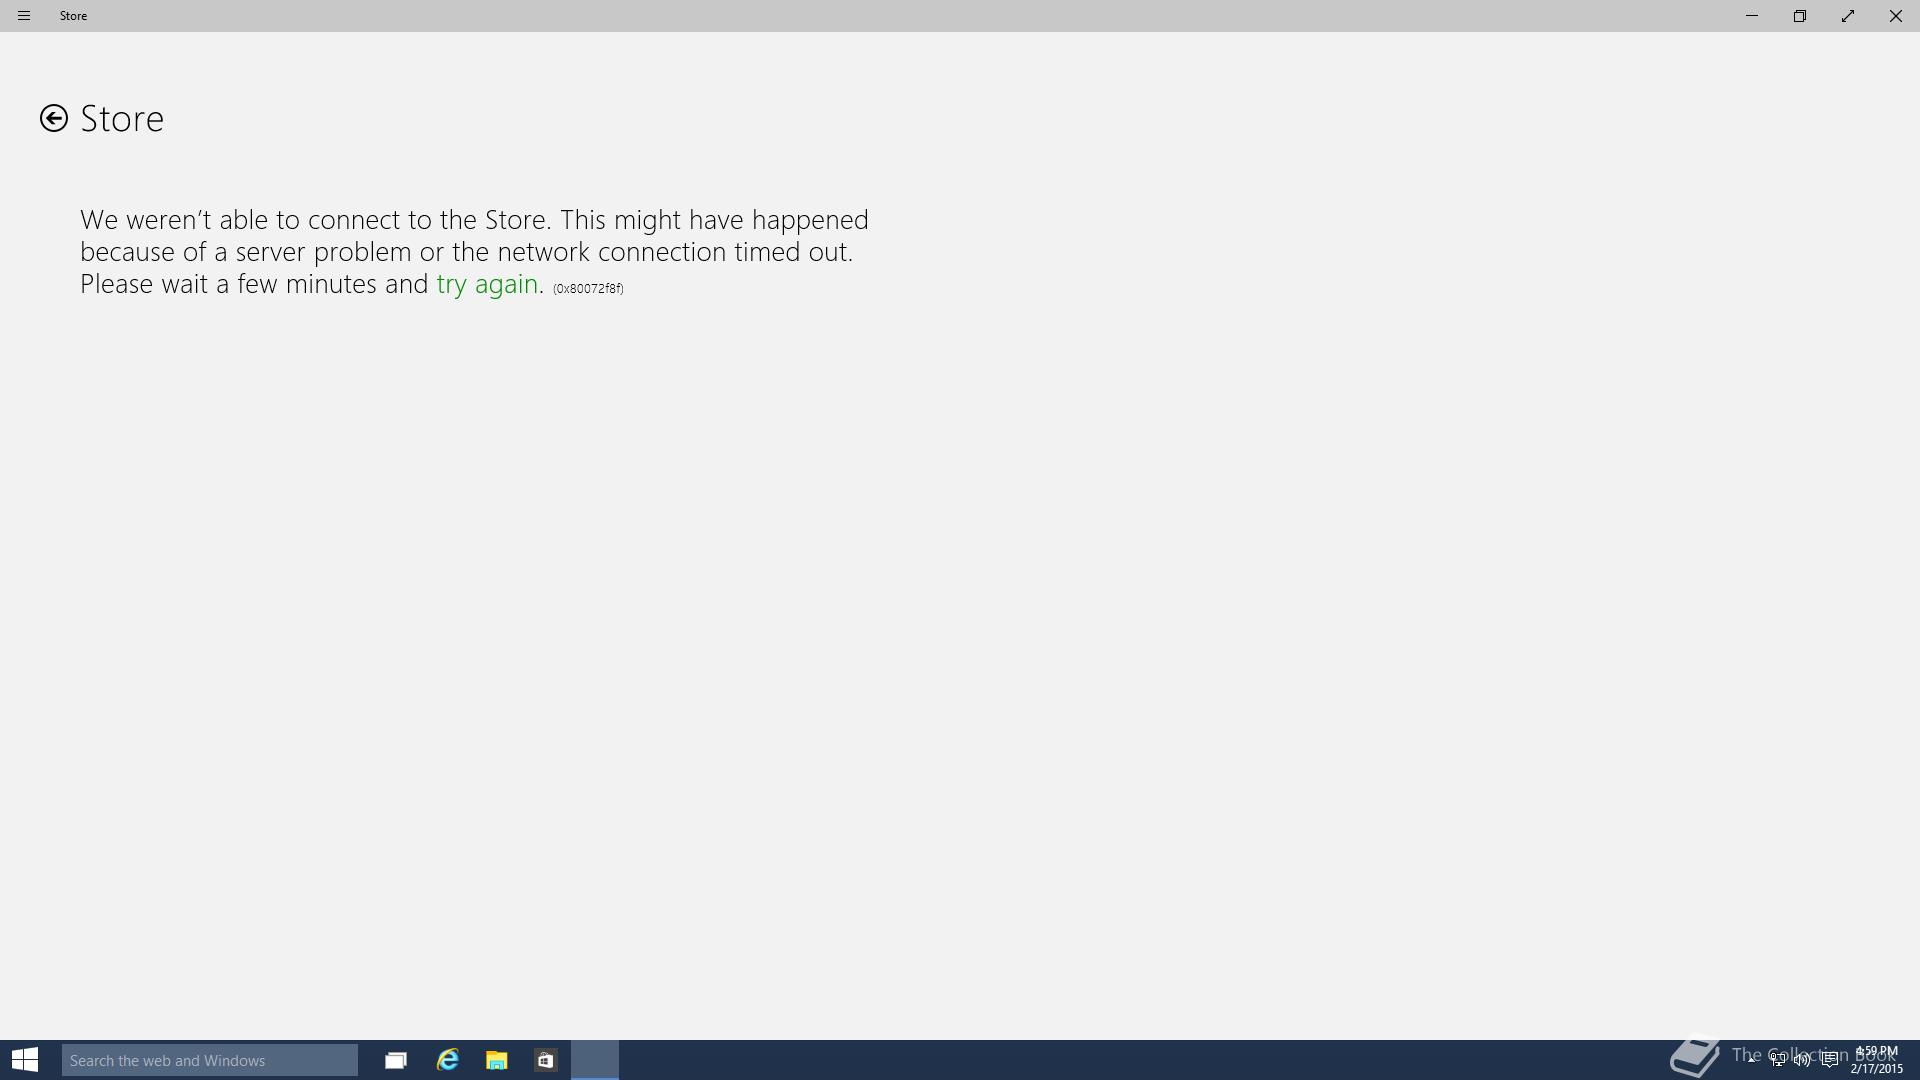Focus the 'Search the web and Windows' box
The image size is (1920, 1080).
point(210,1060)
